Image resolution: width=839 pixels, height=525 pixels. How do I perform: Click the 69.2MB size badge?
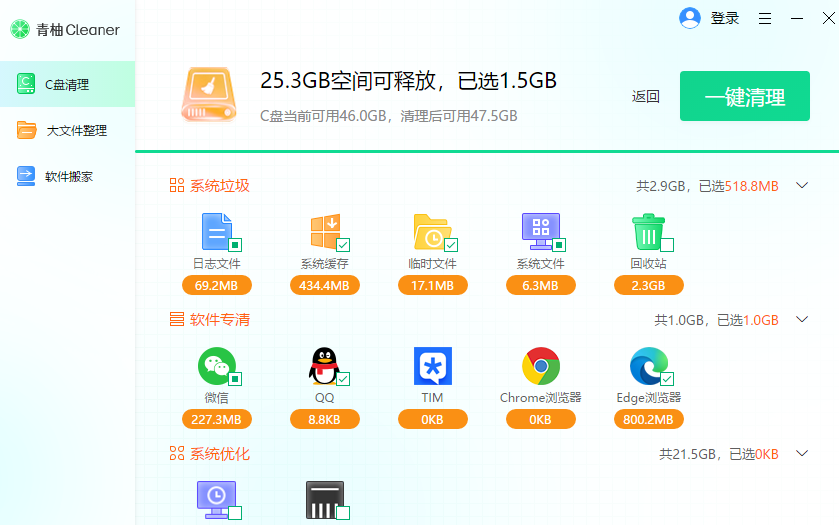(x=217, y=285)
